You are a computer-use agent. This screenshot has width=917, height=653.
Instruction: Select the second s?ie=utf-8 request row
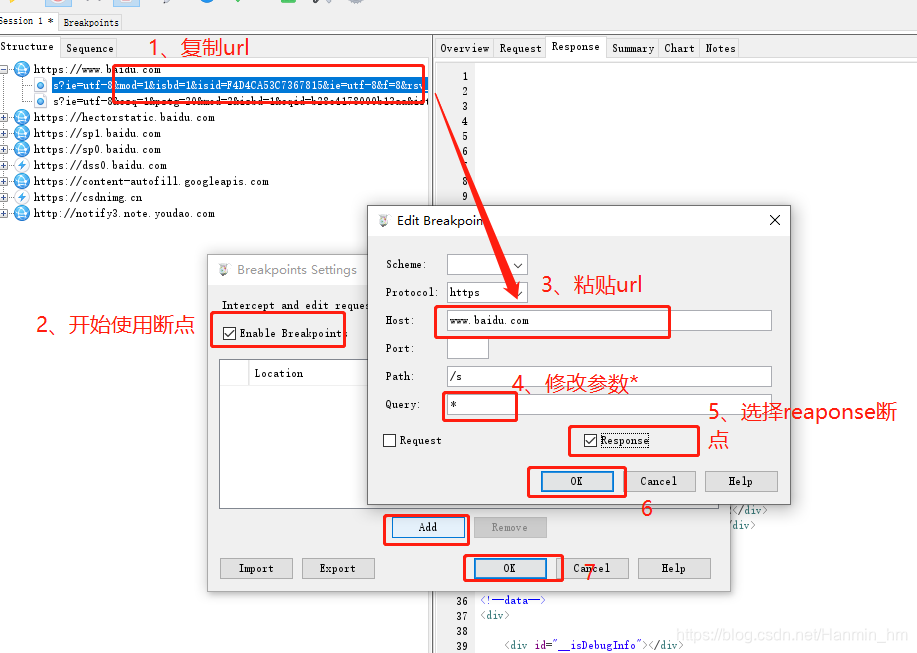[x=240, y=101]
